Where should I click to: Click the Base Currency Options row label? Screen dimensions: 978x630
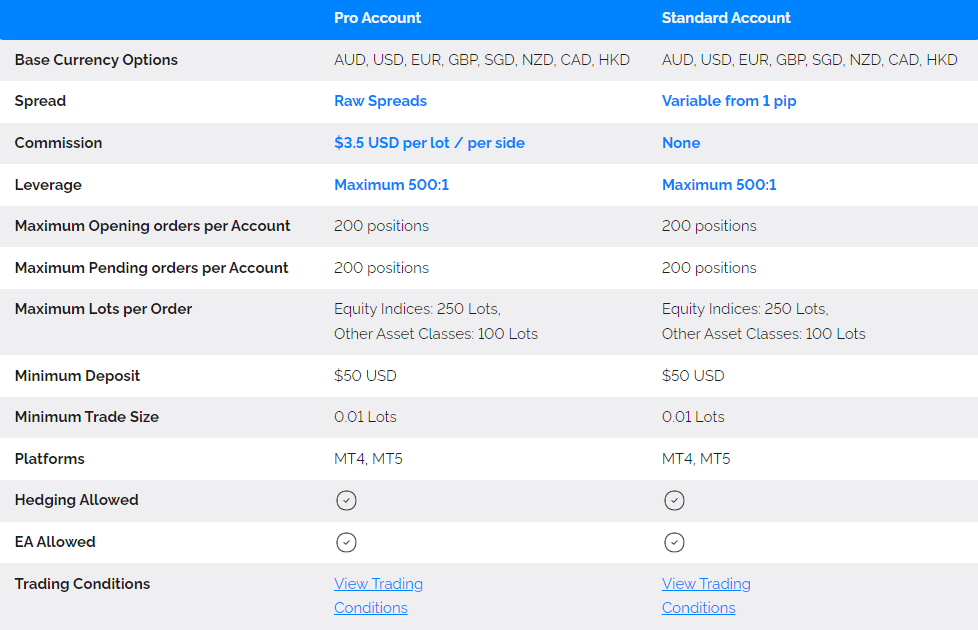coord(96,60)
